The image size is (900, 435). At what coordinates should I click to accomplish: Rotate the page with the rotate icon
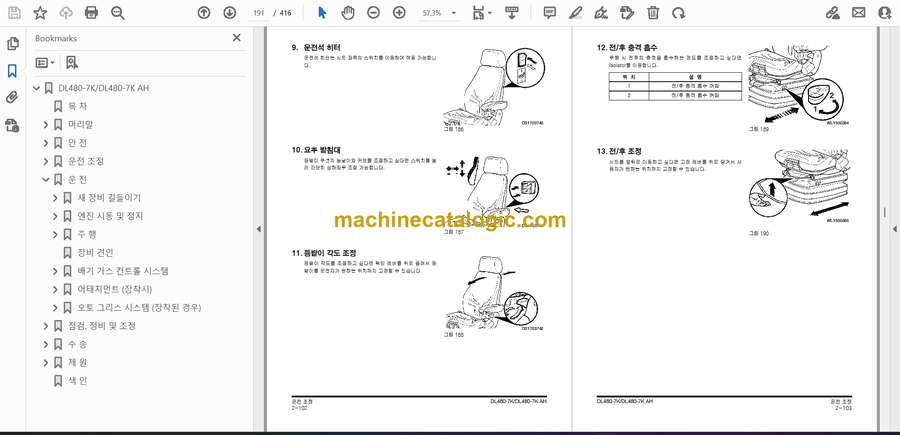tap(678, 13)
